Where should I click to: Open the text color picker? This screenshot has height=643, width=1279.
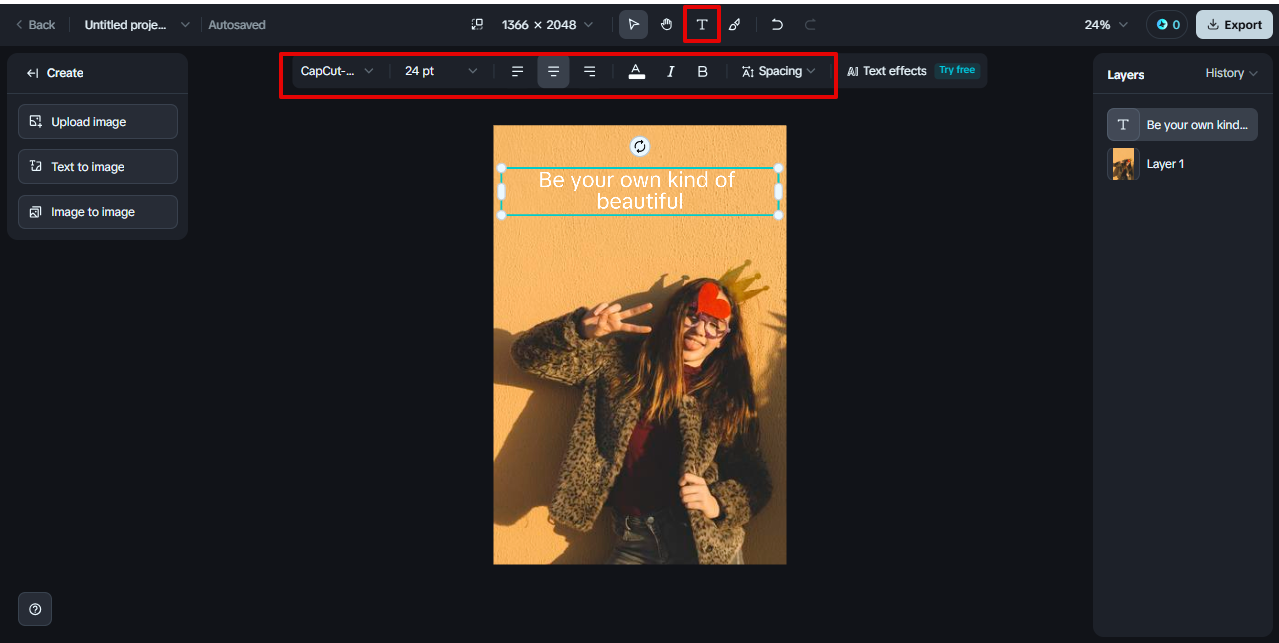click(x=636, y=71)
